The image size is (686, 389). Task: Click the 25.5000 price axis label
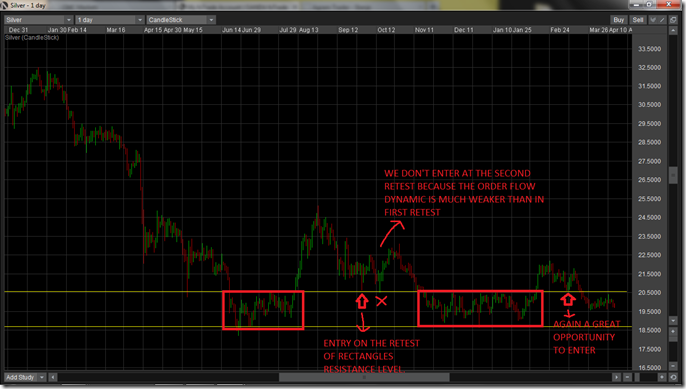[x=649, y=199]
